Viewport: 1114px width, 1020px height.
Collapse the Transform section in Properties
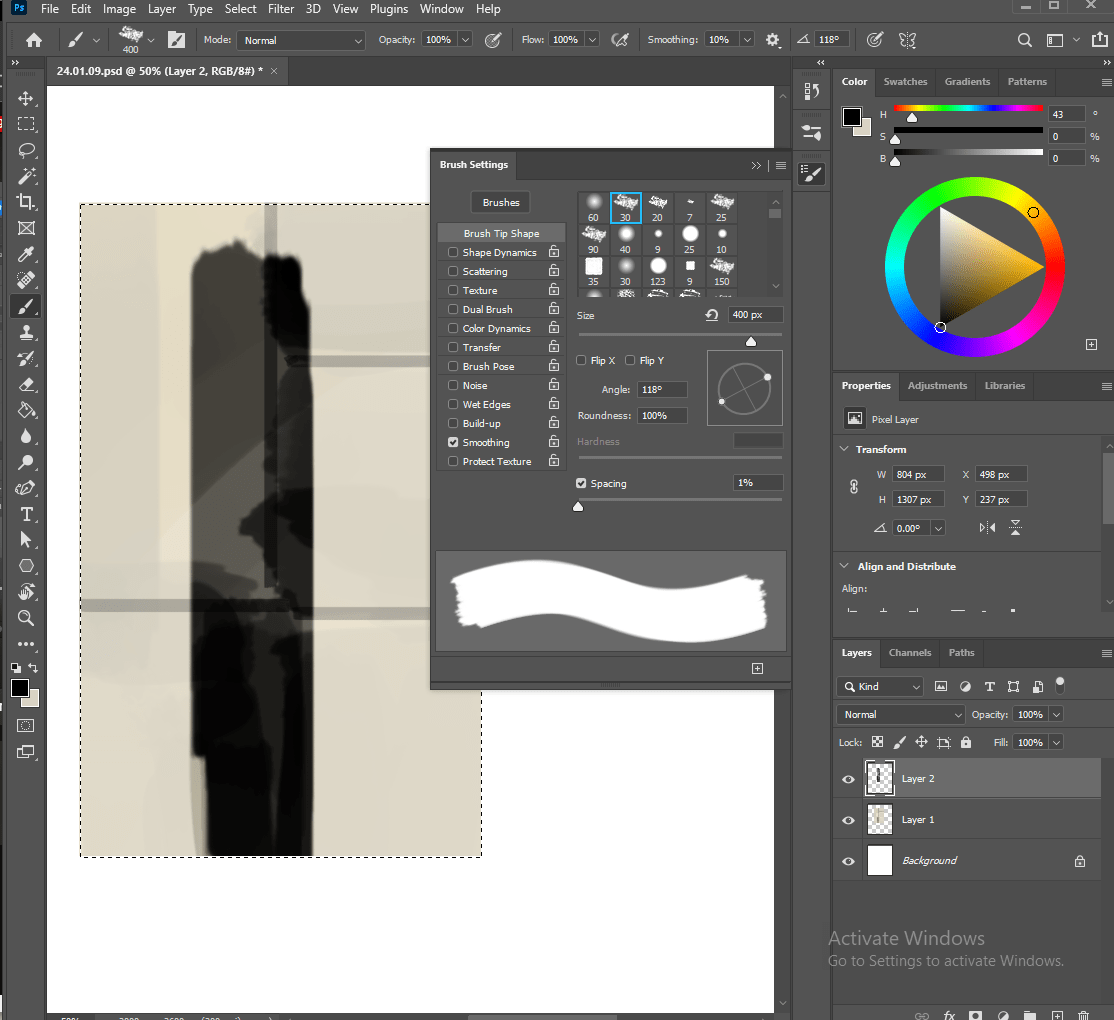click(x=844, y=449)
